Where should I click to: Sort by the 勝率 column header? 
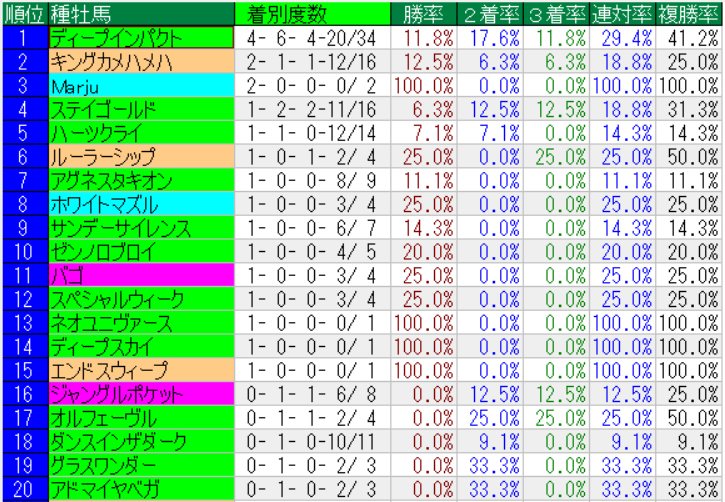[427, 14]
